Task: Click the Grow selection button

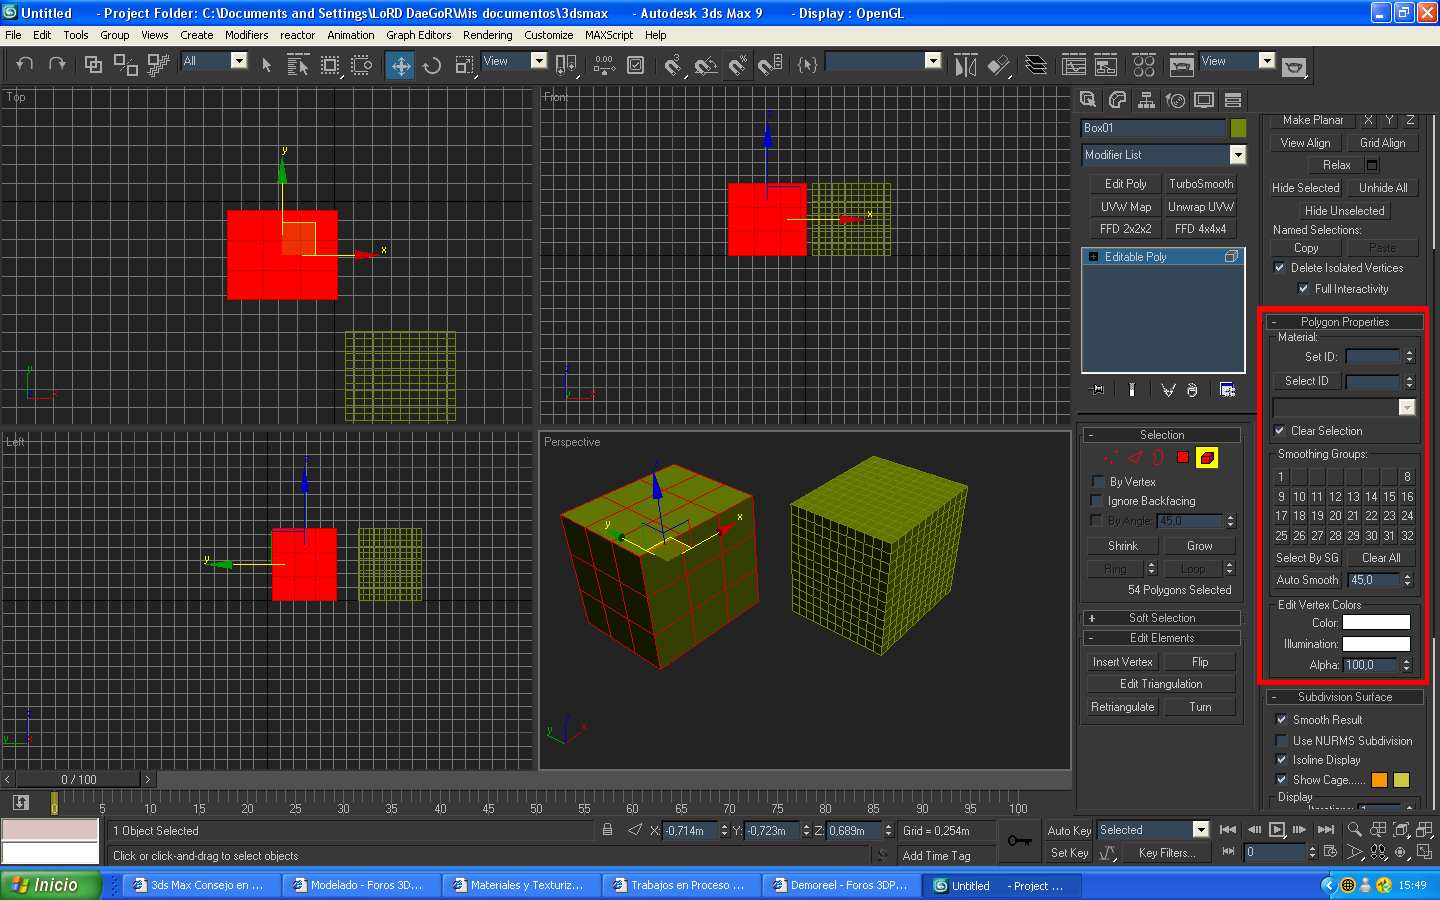Action: pyautogui.click(x=1200, y=546)
